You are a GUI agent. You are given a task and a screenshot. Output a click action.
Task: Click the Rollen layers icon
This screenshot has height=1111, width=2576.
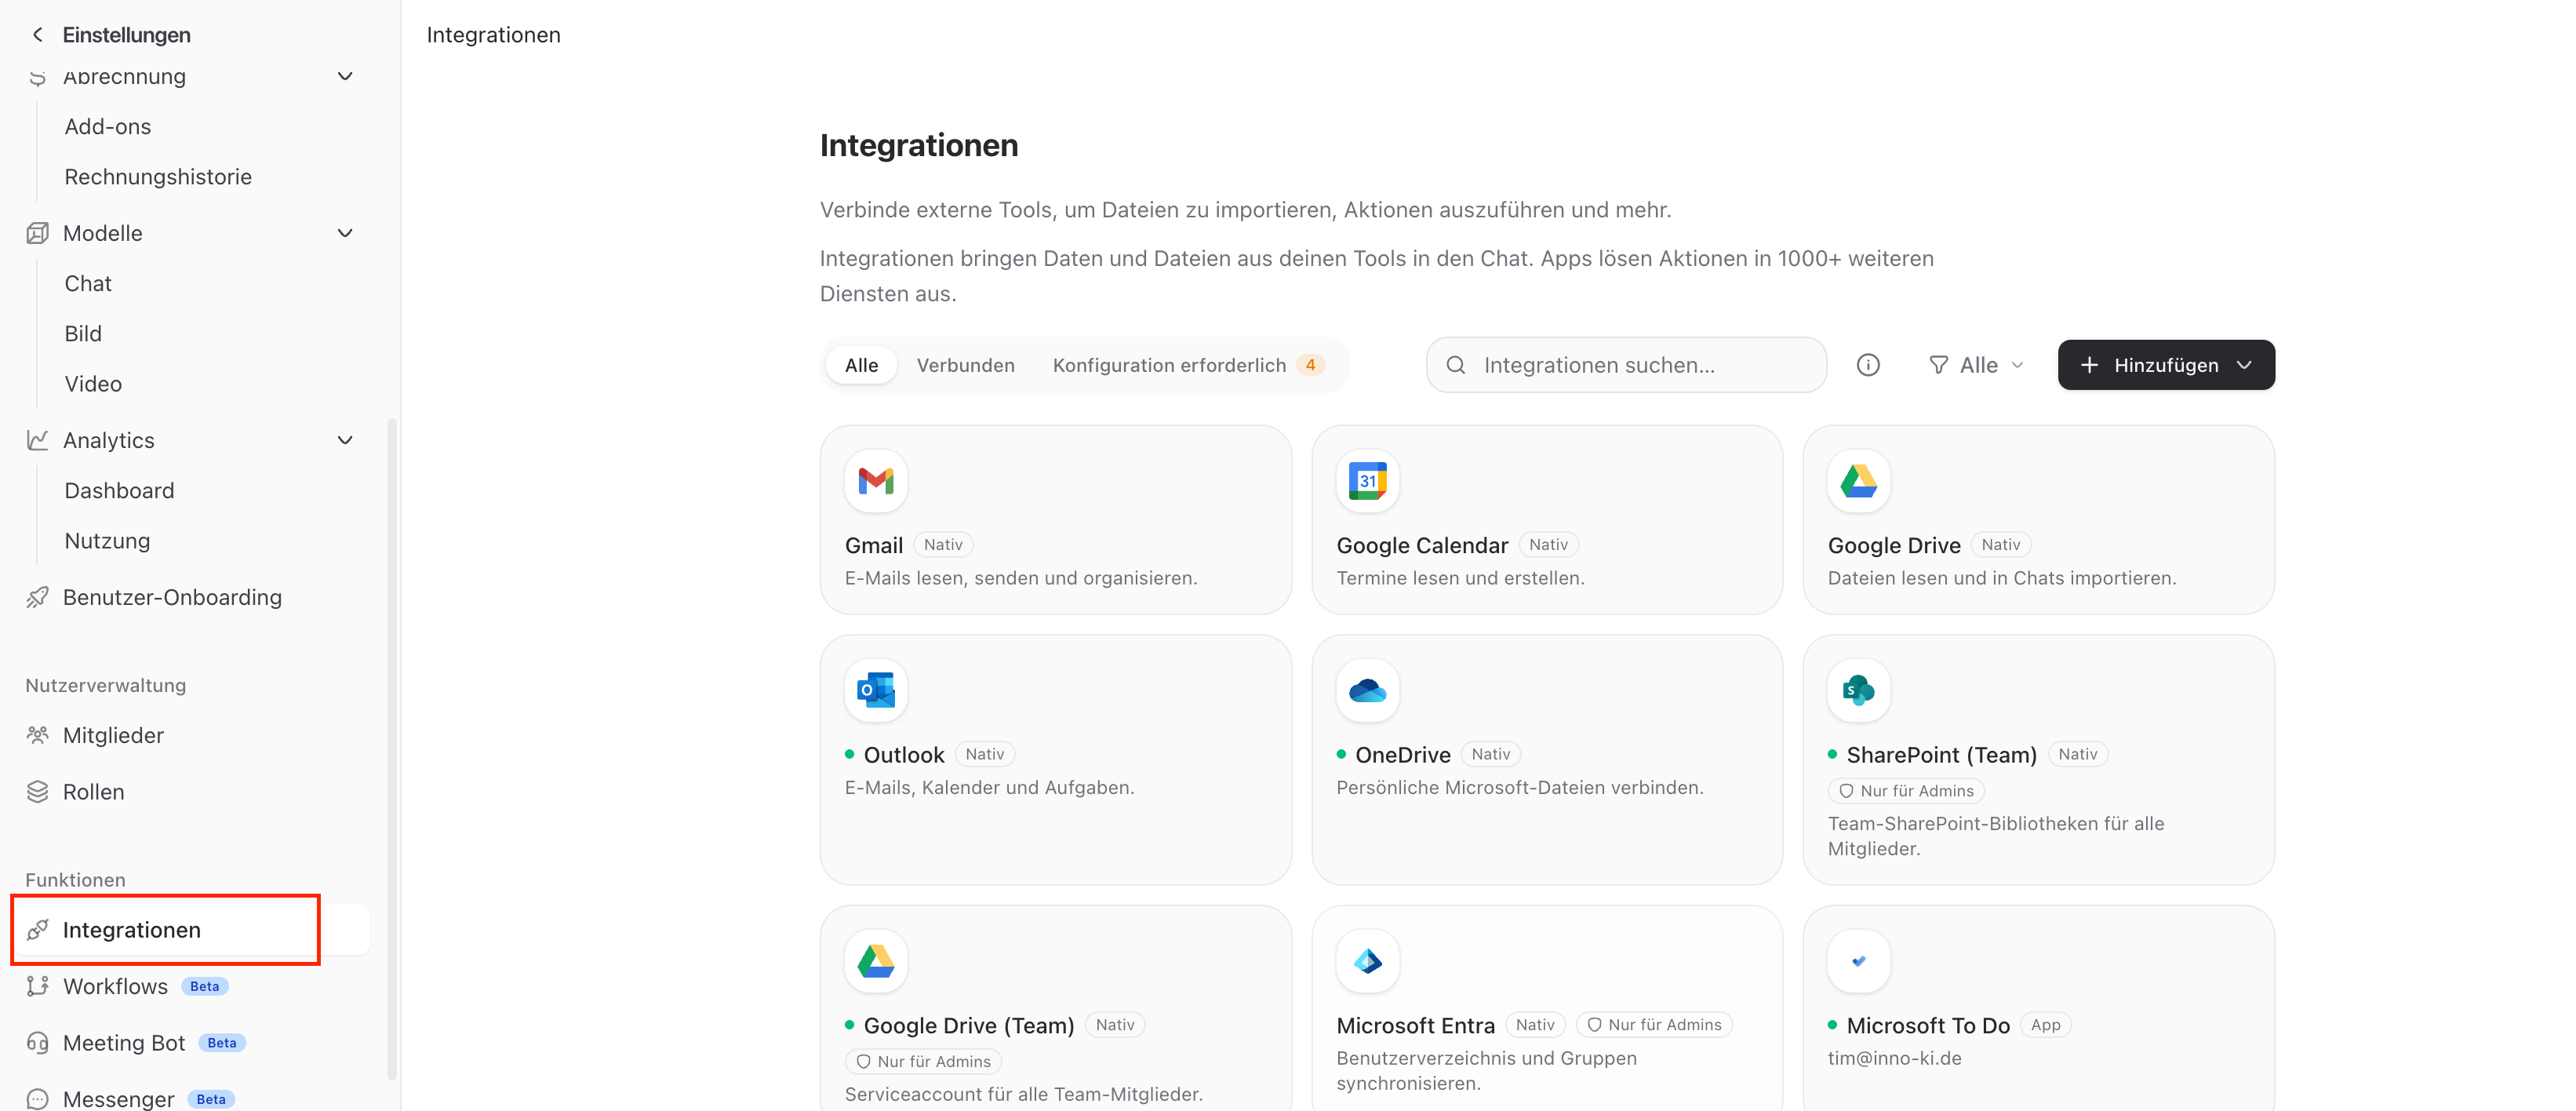pyautogui.click(x=37, y=792)
